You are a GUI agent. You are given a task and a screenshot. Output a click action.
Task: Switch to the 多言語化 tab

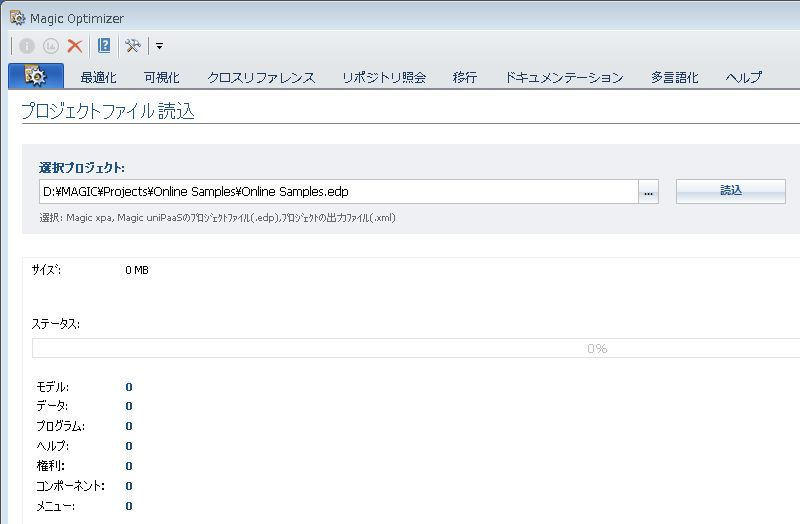pos(675,77)
